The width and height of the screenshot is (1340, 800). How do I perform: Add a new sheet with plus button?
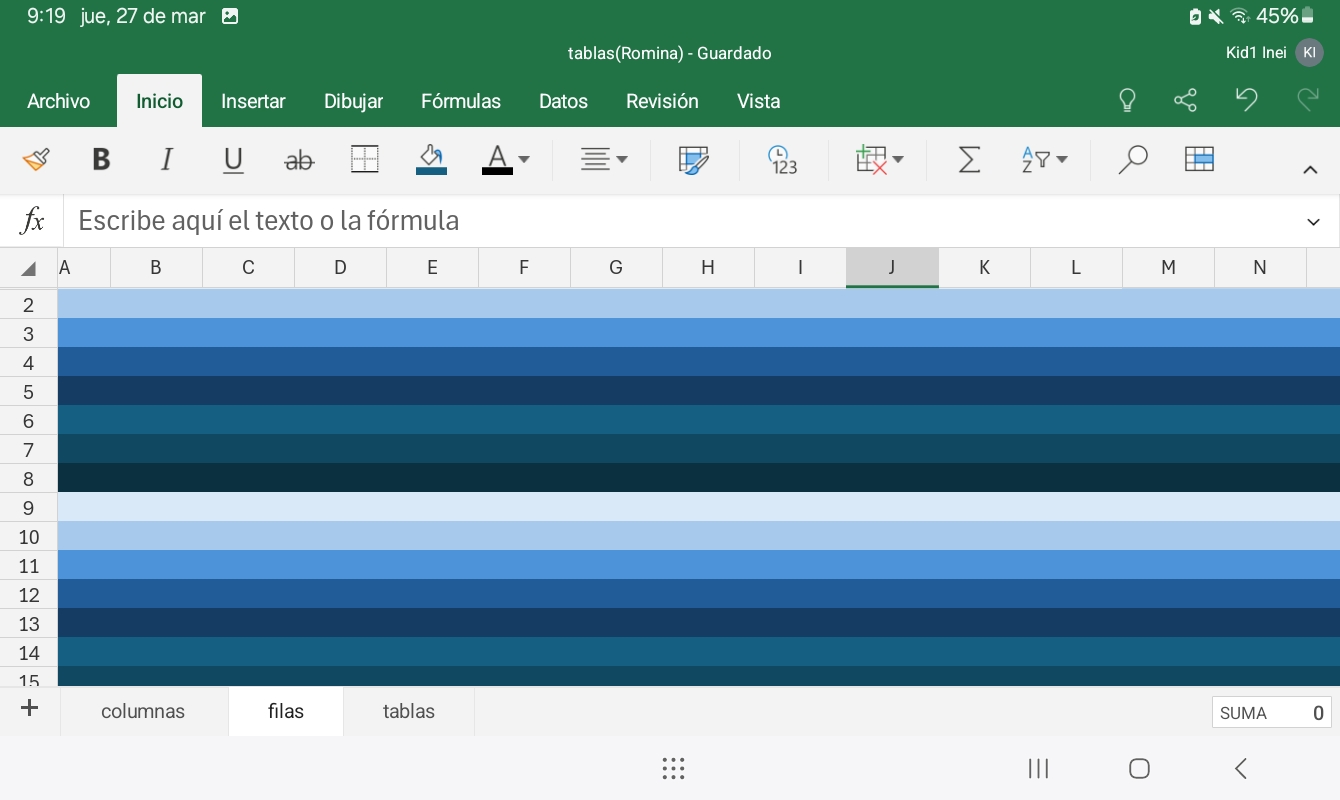tap(30, 709)
